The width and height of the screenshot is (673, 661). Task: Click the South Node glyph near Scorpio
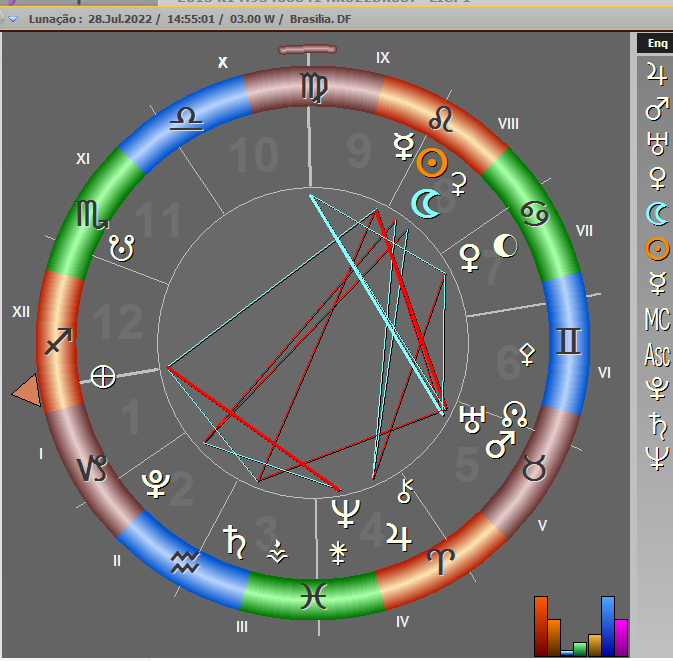point(122,248)
